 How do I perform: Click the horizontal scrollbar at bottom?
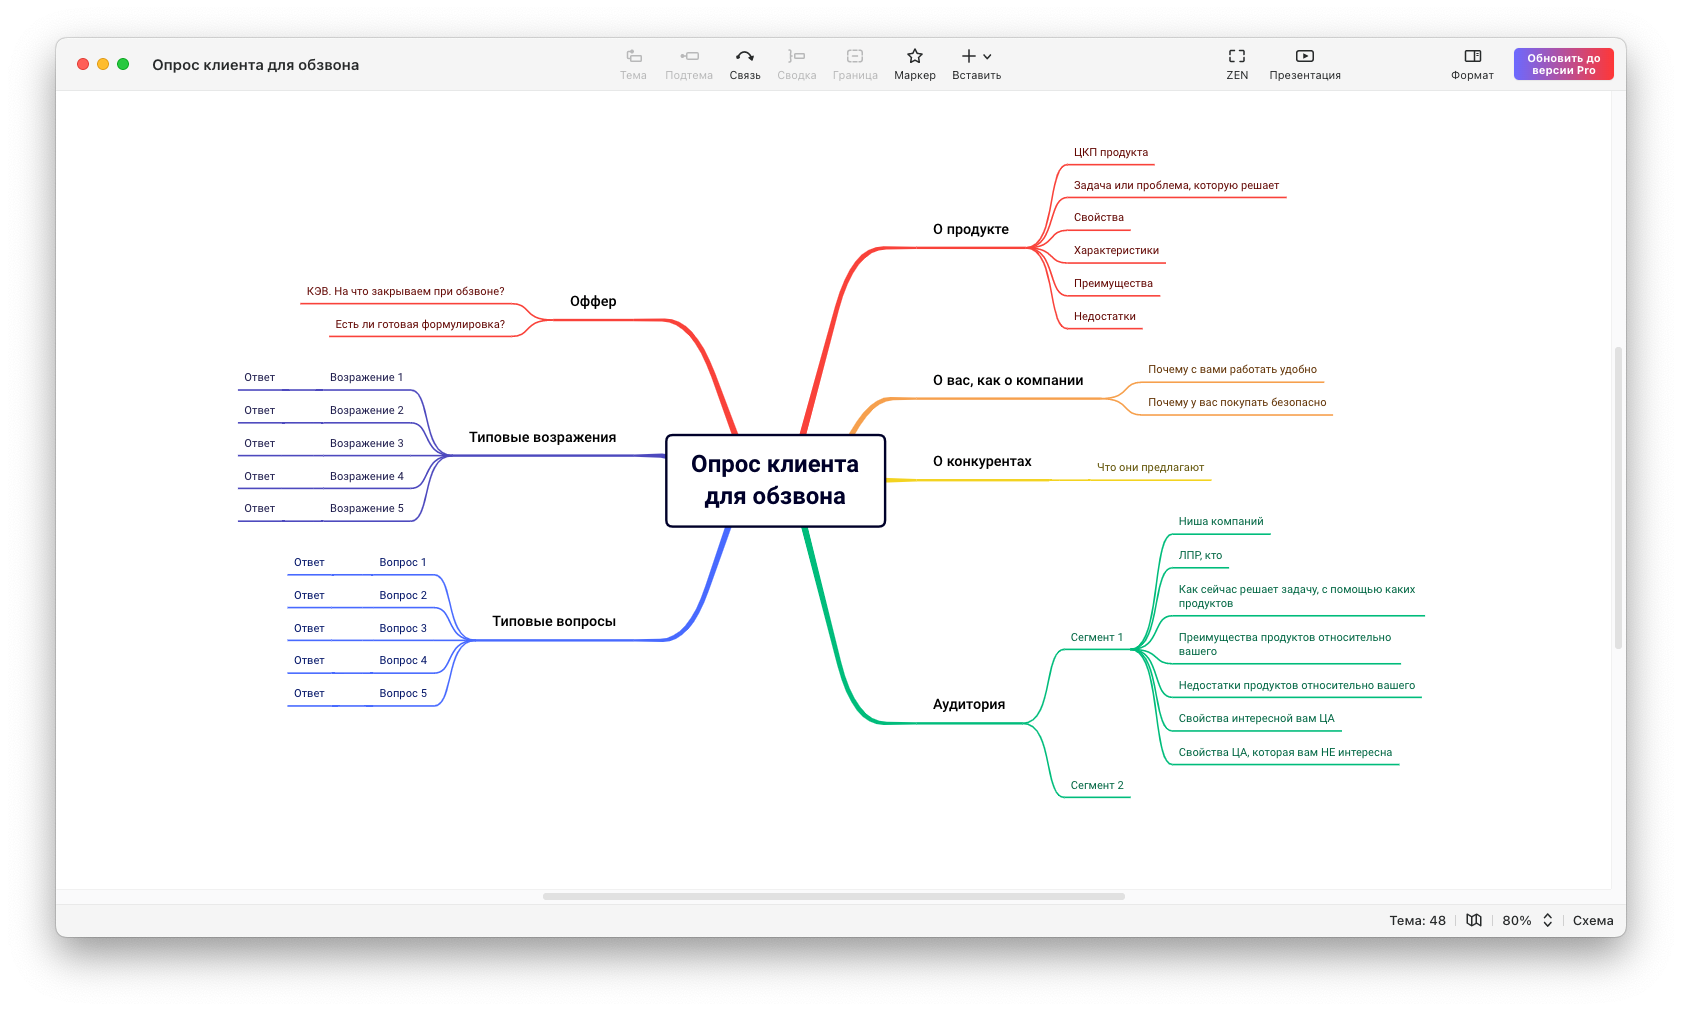click(x=833, y=896)
